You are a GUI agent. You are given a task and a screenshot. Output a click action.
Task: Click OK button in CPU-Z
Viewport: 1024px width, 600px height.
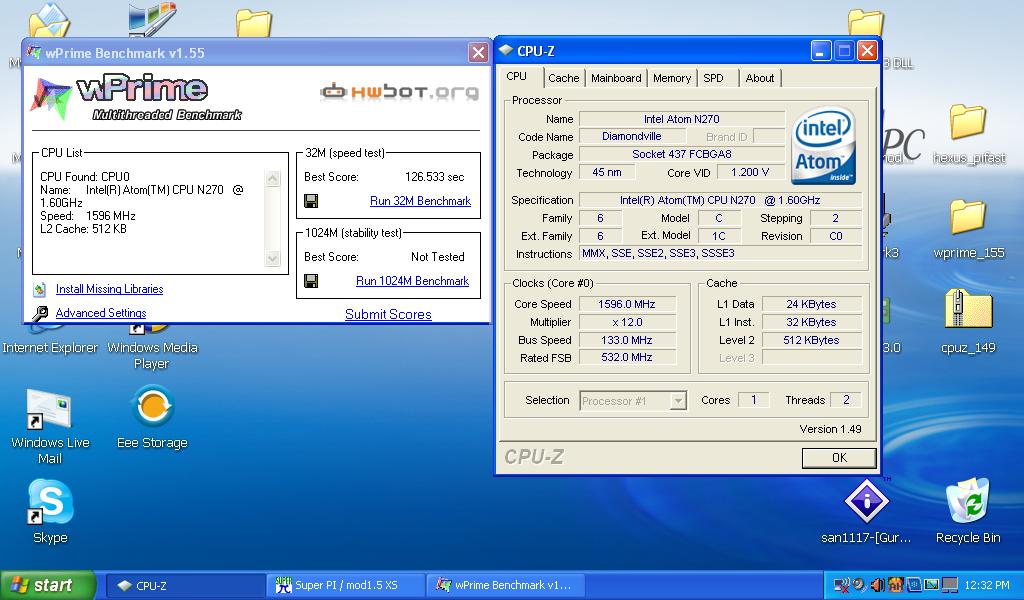coord(839,458)
